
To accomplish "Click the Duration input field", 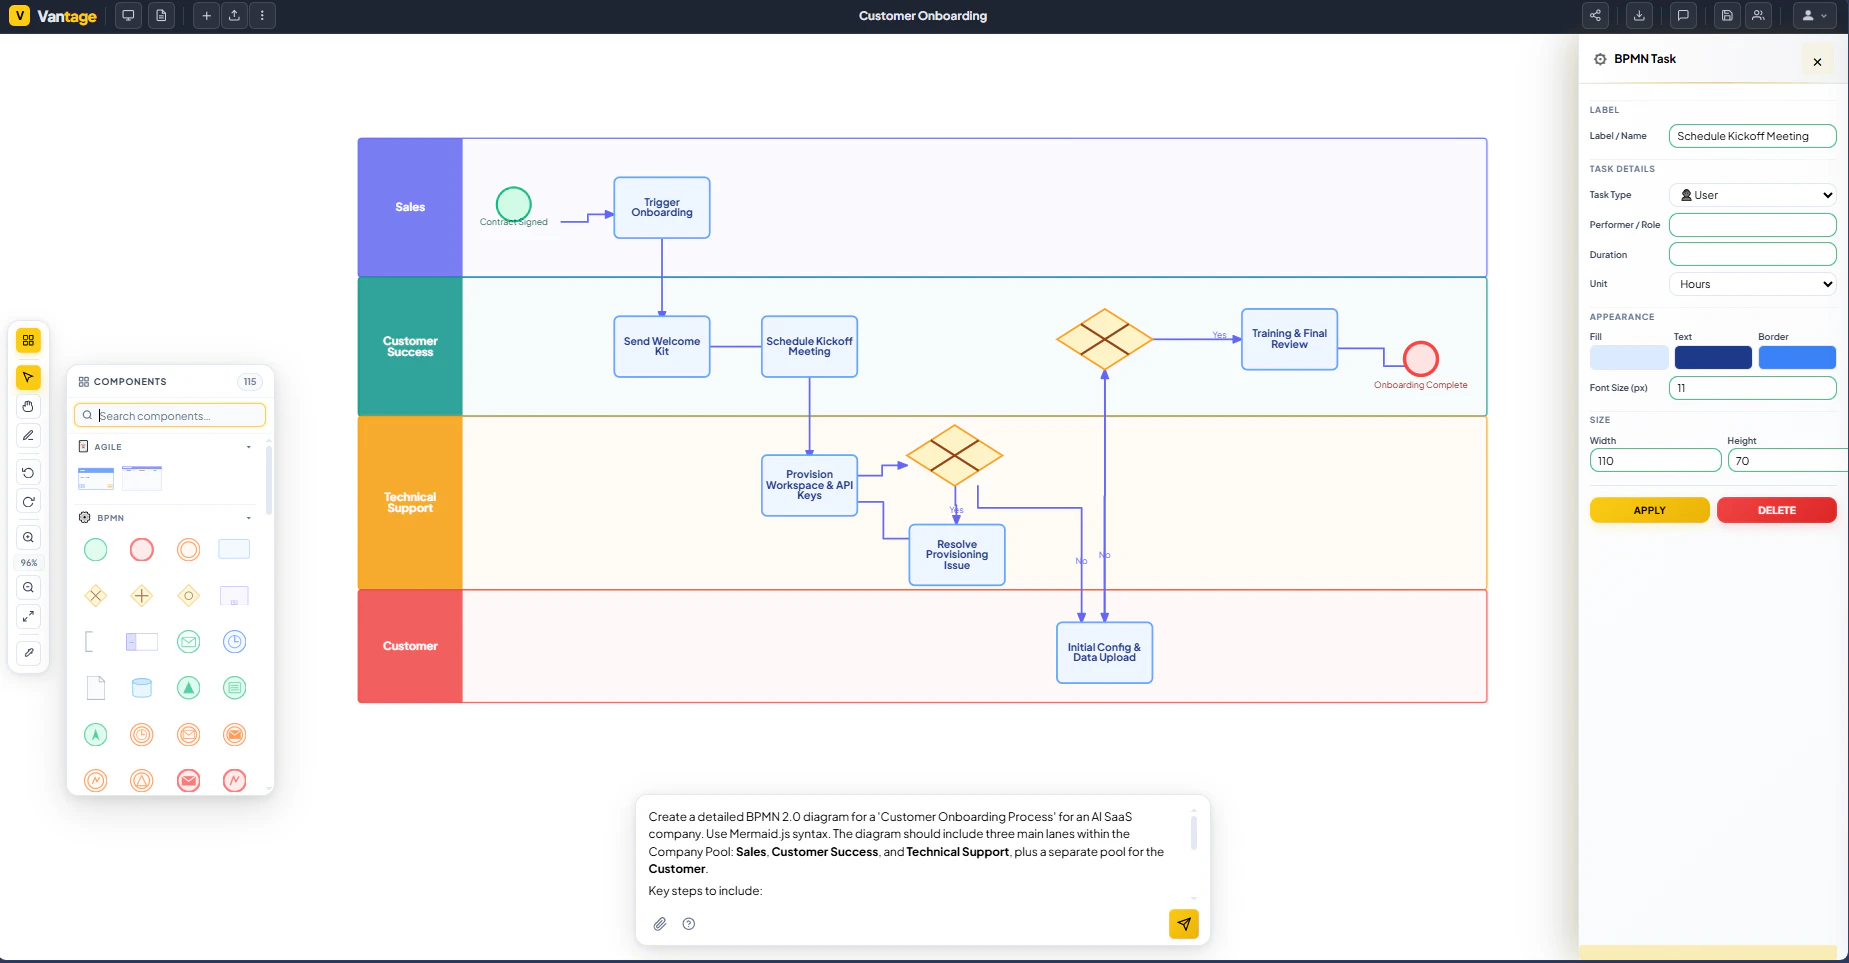I will point(1752,254).
